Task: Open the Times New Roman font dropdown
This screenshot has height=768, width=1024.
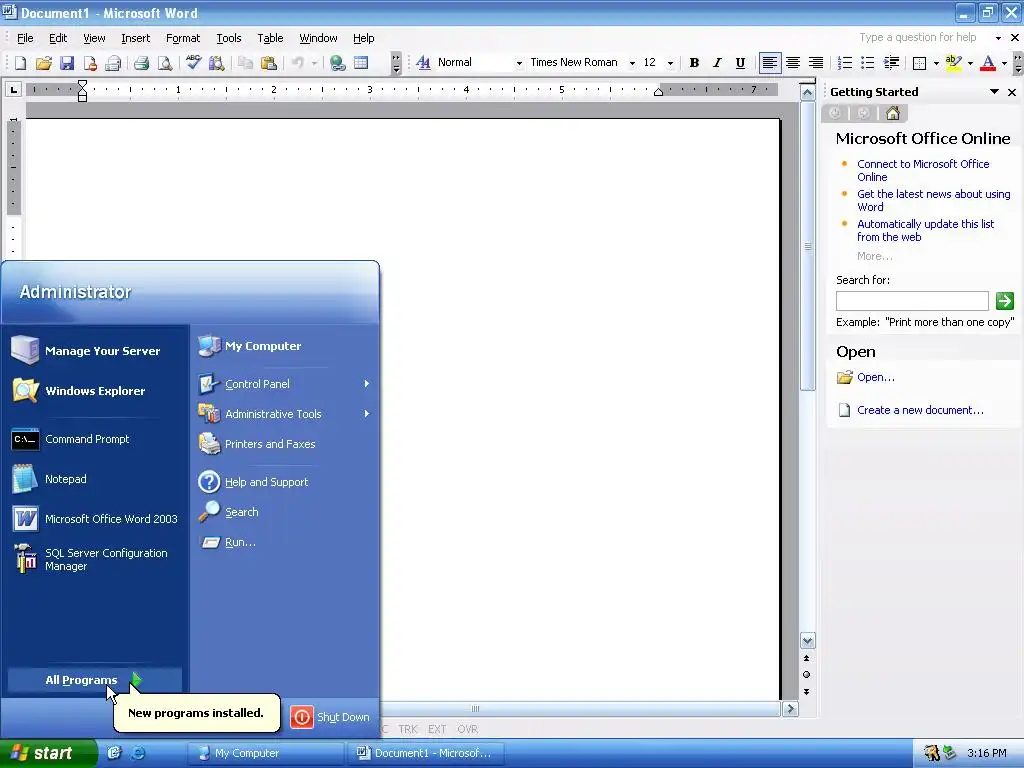Action: (632, 63)
